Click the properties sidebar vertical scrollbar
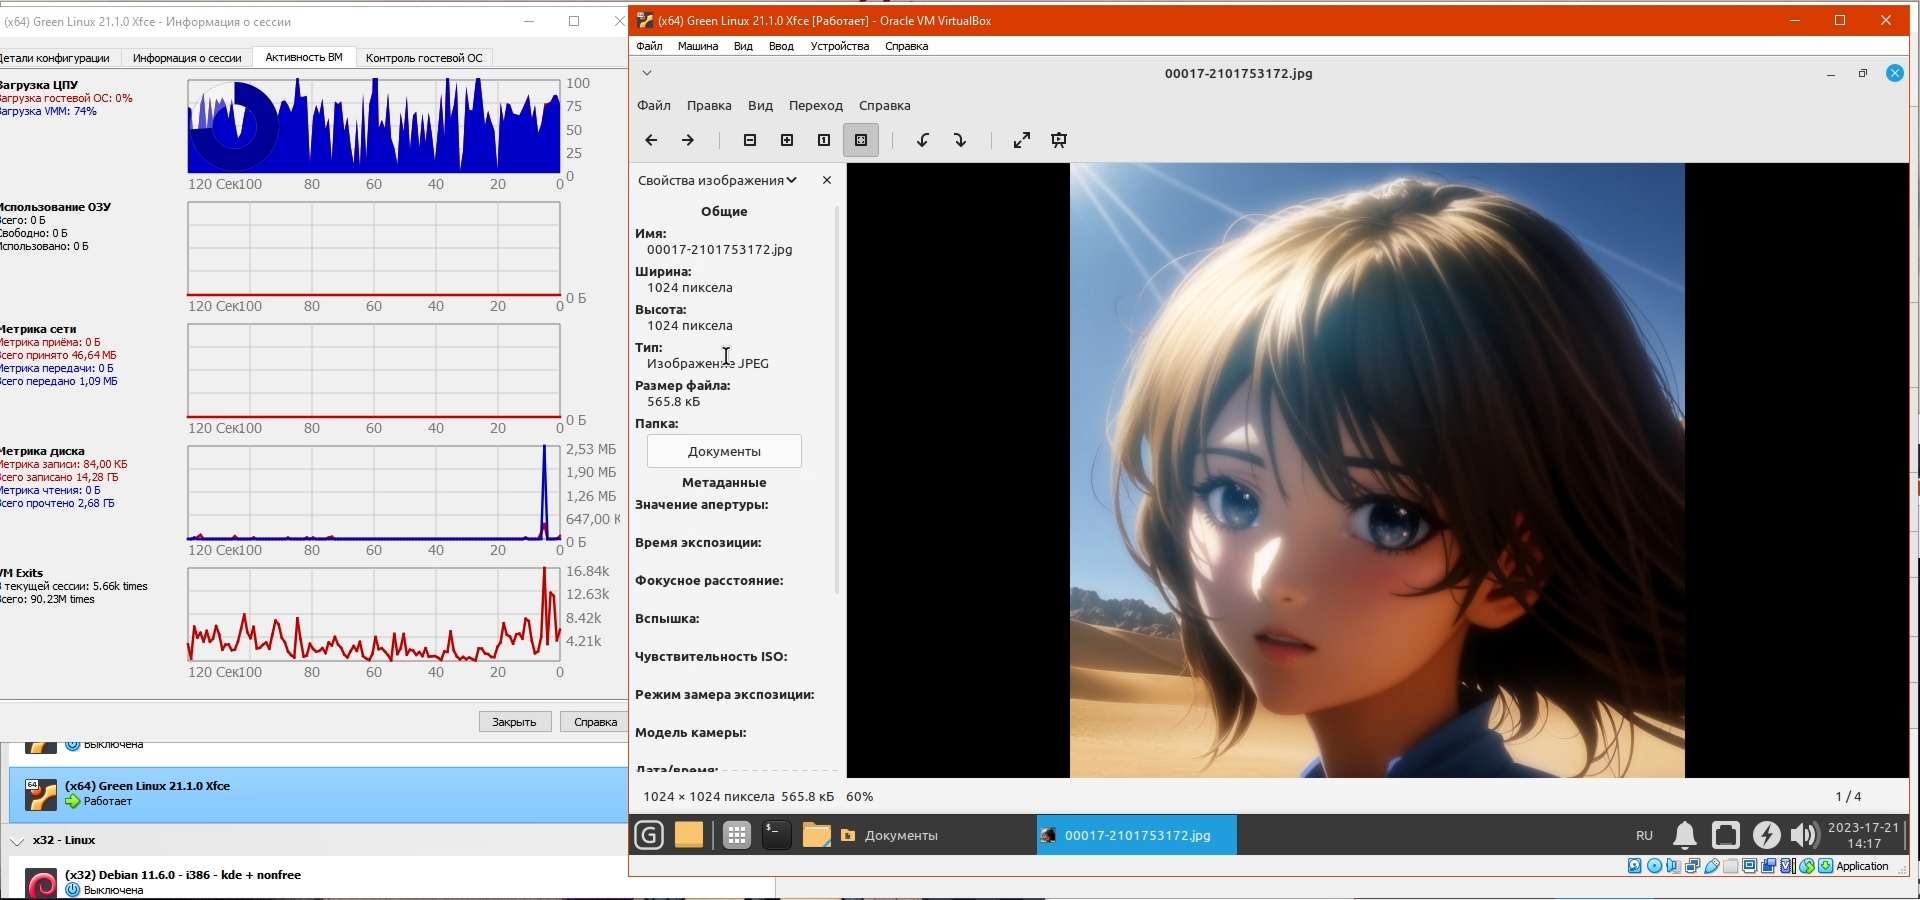Viewport: 1920px width, 900px height. 837,400
